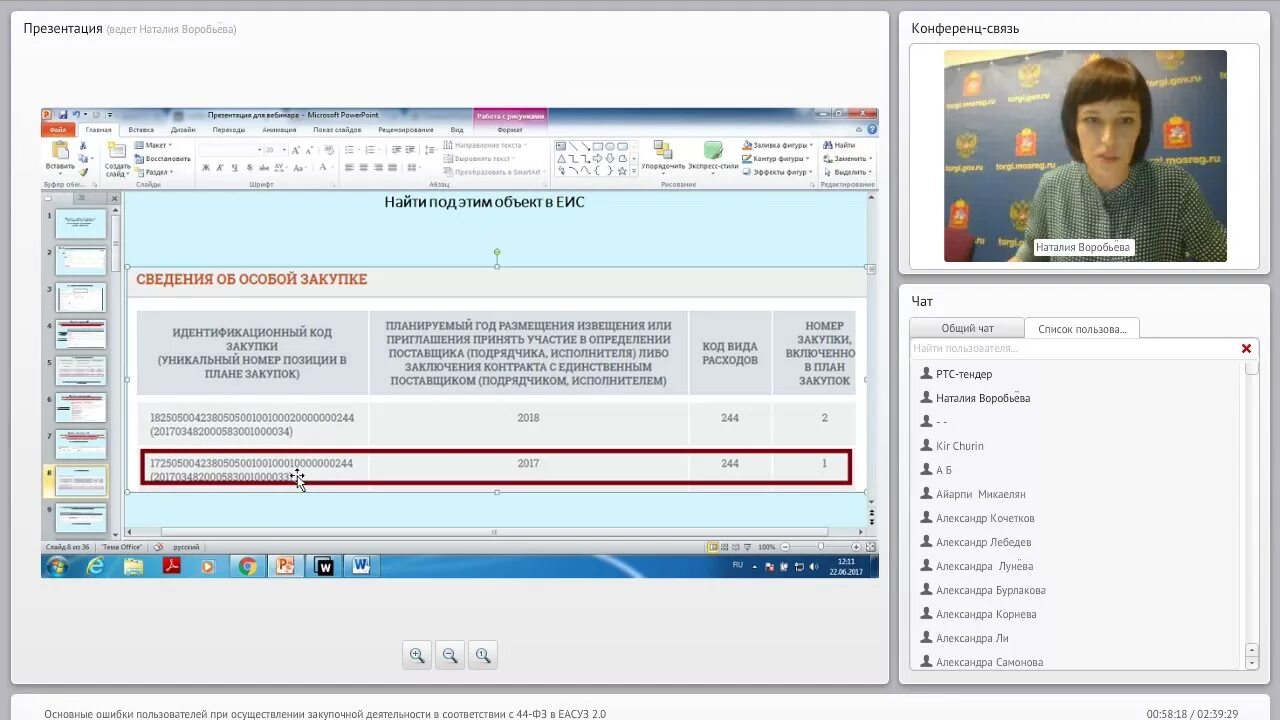This screenshot has height=720, width=1280.
Task: Click the Paste (Вставить) icon in ribbon
Action: [60, 150]
